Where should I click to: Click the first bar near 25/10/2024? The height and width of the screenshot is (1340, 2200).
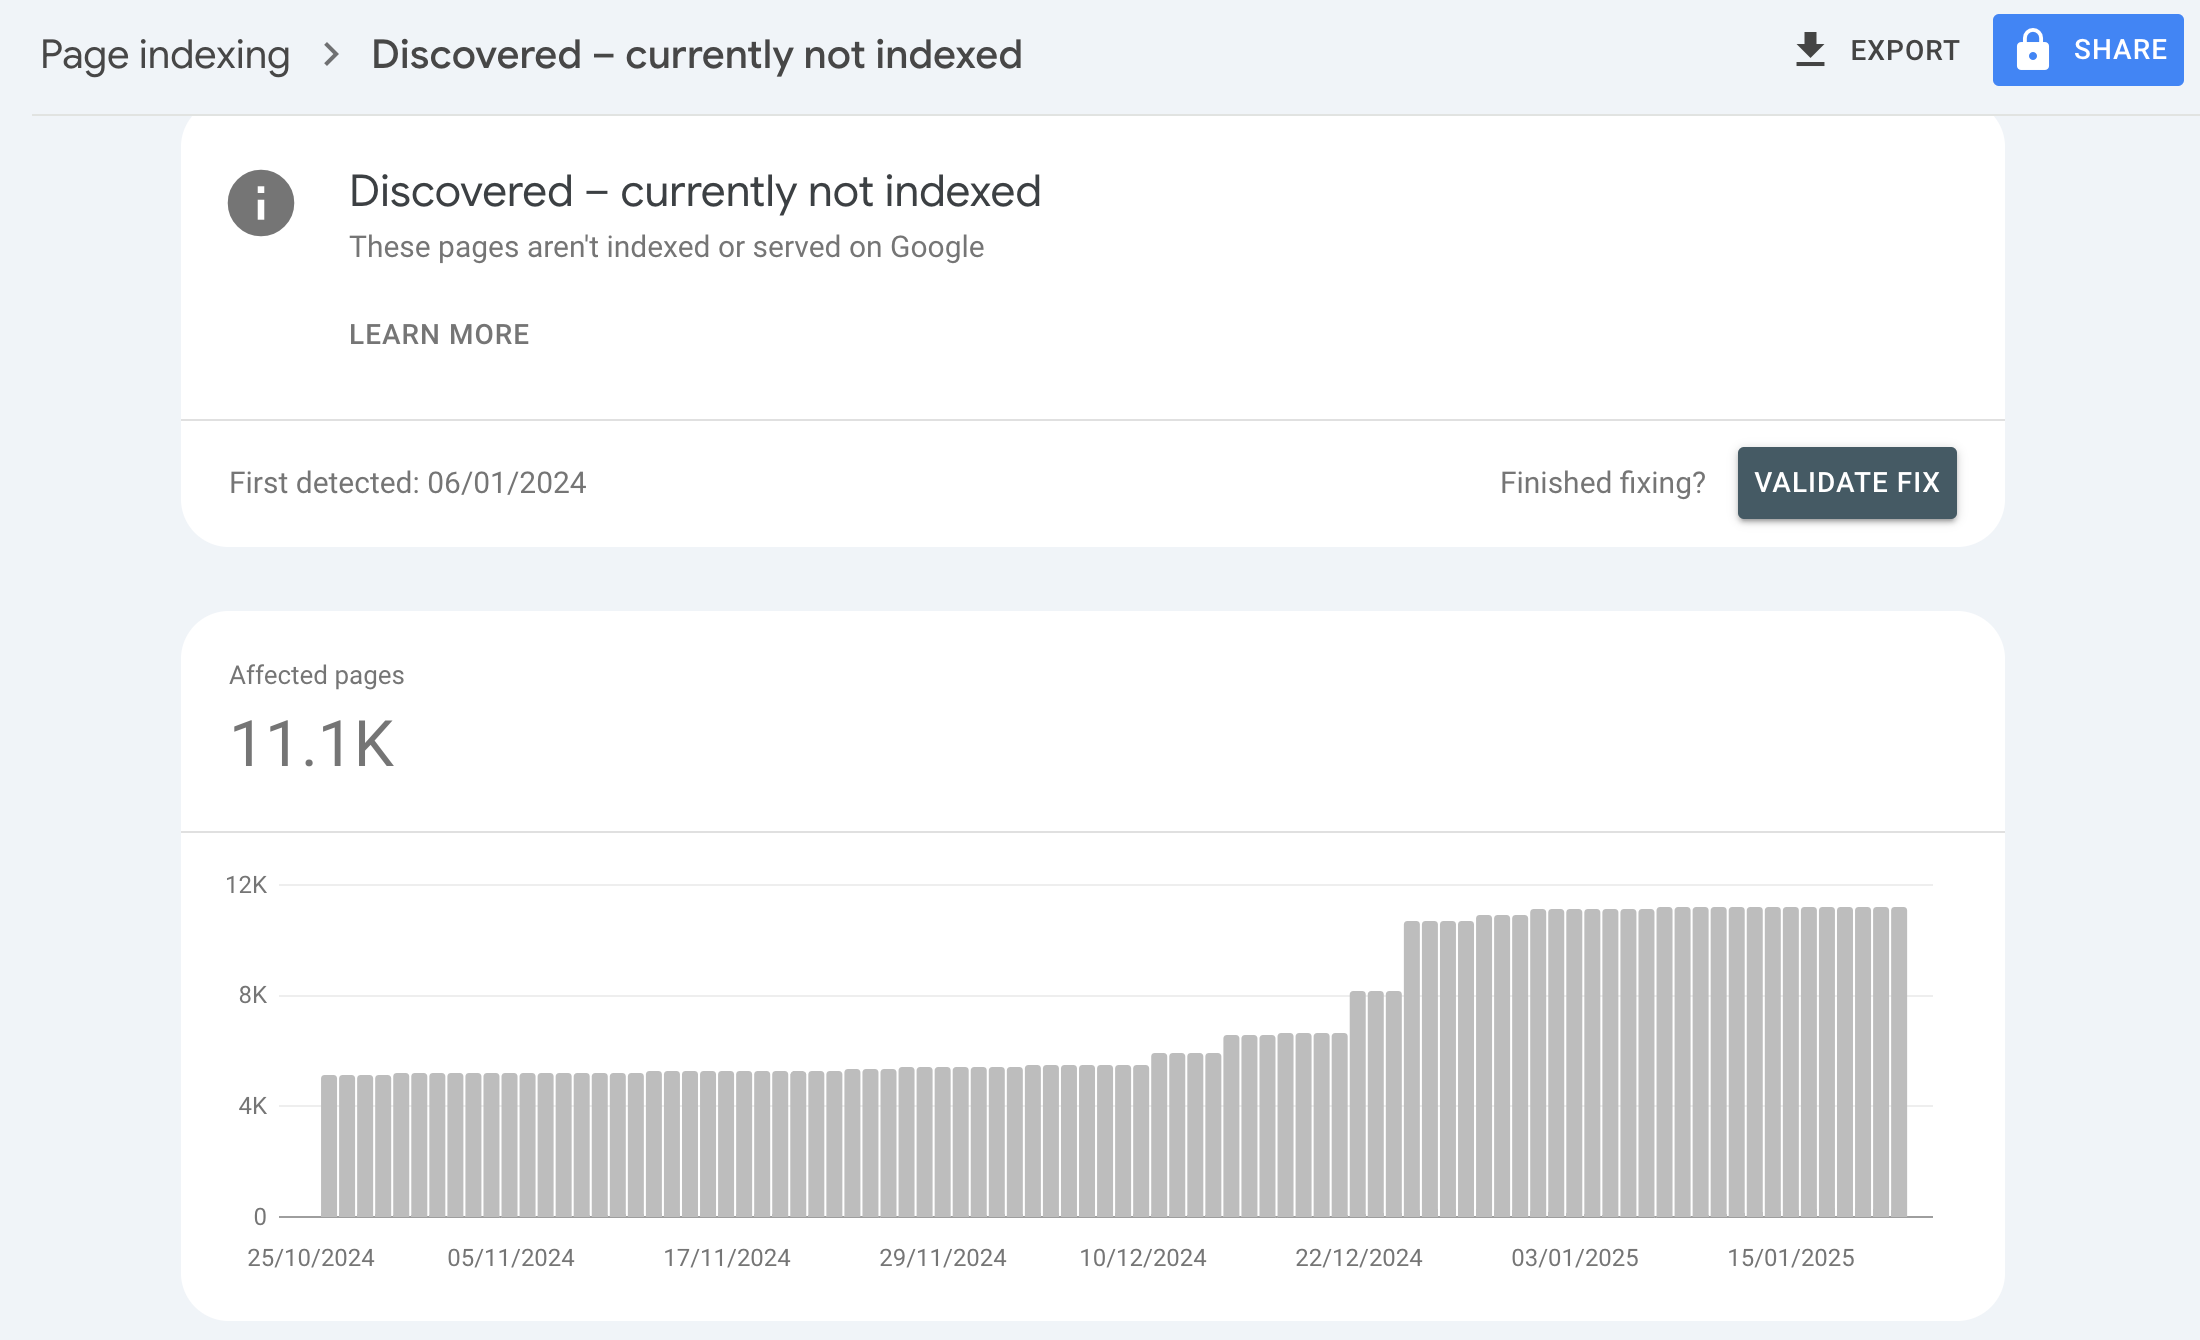pyautogui.click(x=329, y=1145)
